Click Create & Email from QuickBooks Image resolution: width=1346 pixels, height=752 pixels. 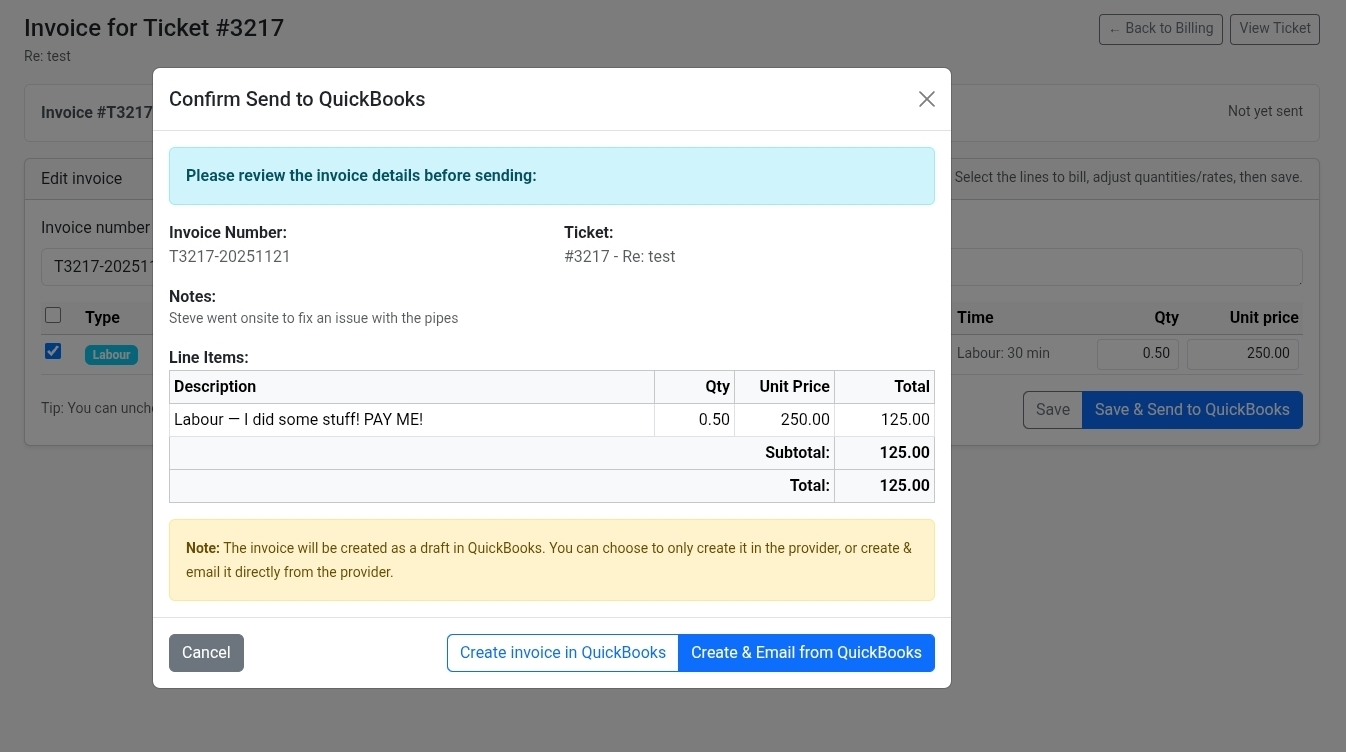(806, 652)
